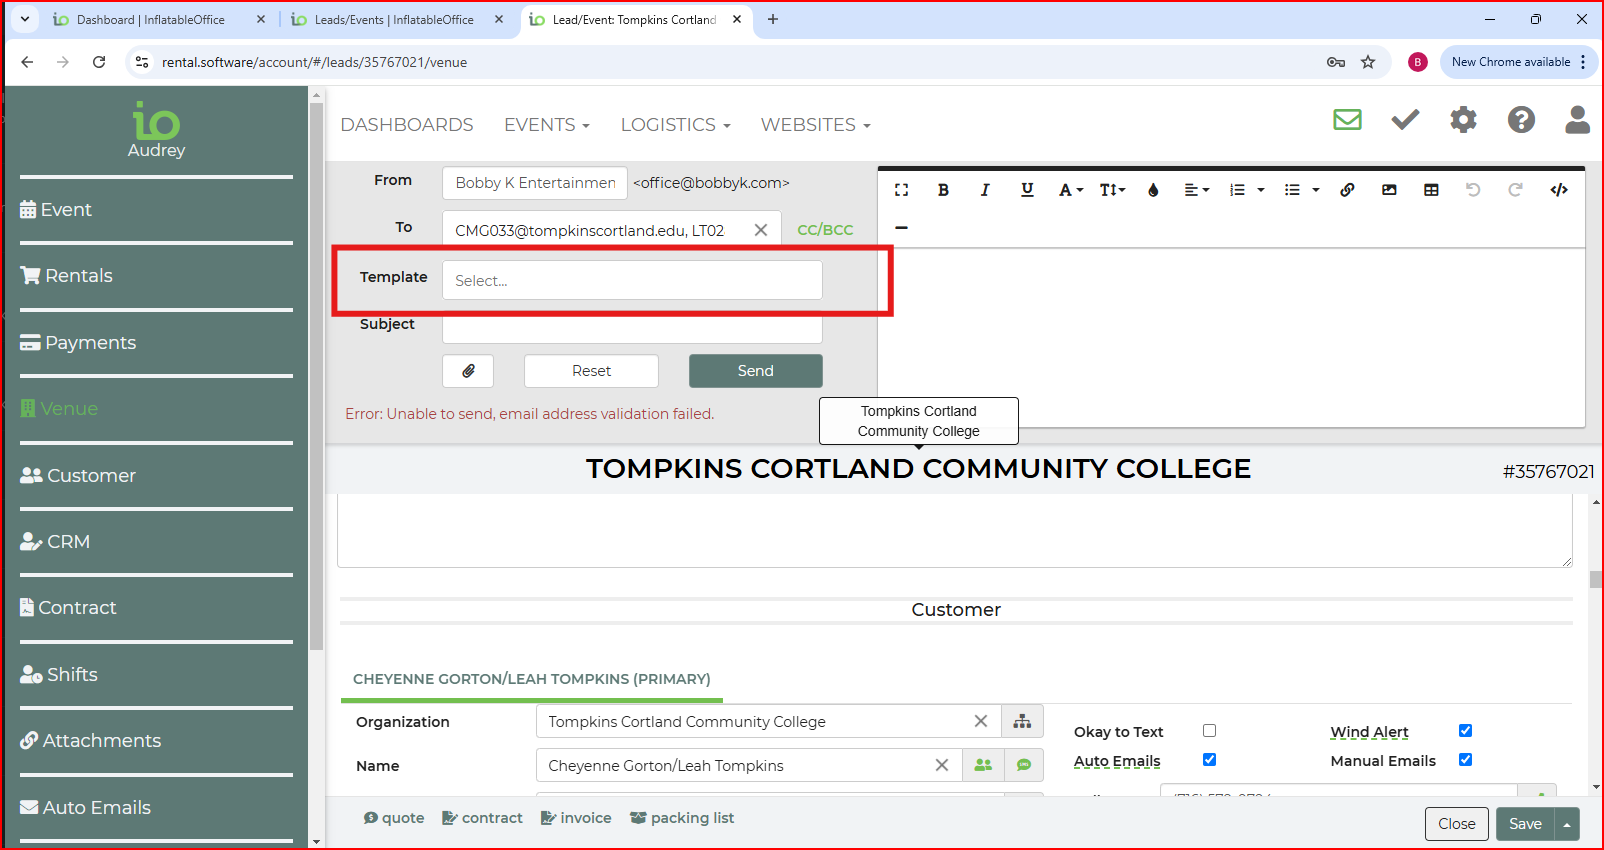Open settings with the gear icon
This screenshot has height=850, width=1604.
pyautogui.click(x=1463, y=120)
